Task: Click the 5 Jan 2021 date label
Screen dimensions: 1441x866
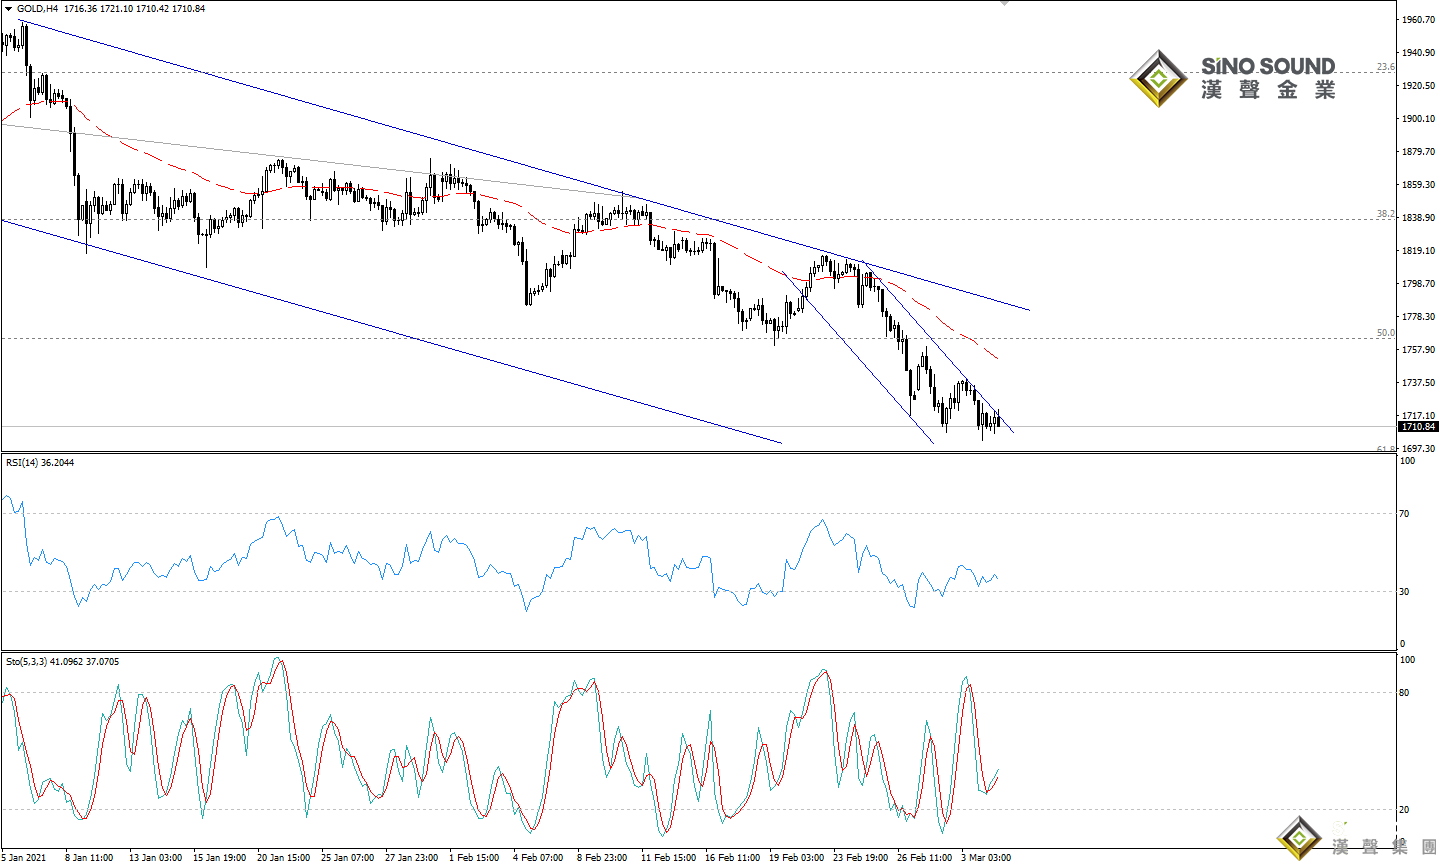Action: [x=24, y=857]
